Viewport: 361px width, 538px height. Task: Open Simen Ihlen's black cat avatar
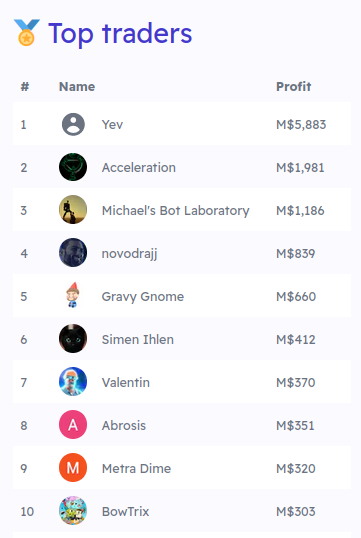click(x=73, y=339)
